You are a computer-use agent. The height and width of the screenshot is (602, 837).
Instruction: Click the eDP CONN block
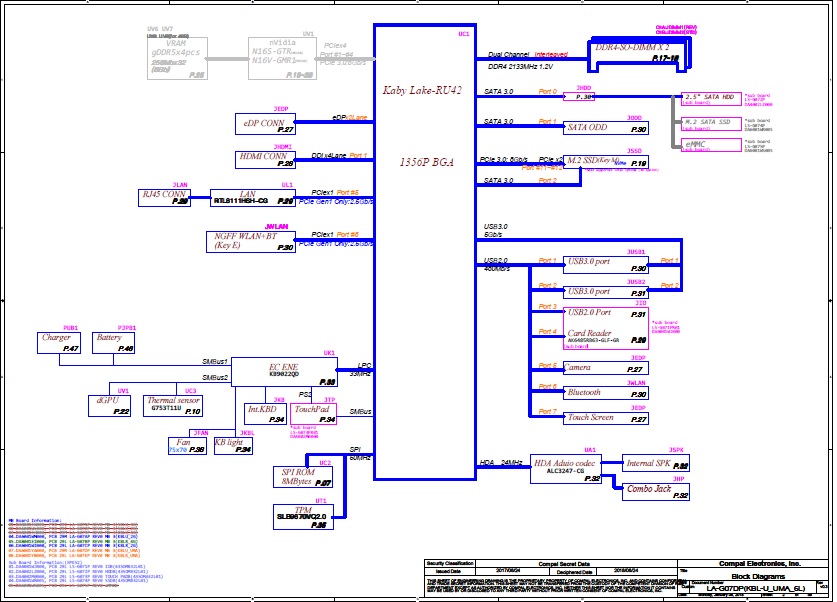click(265, 124)
